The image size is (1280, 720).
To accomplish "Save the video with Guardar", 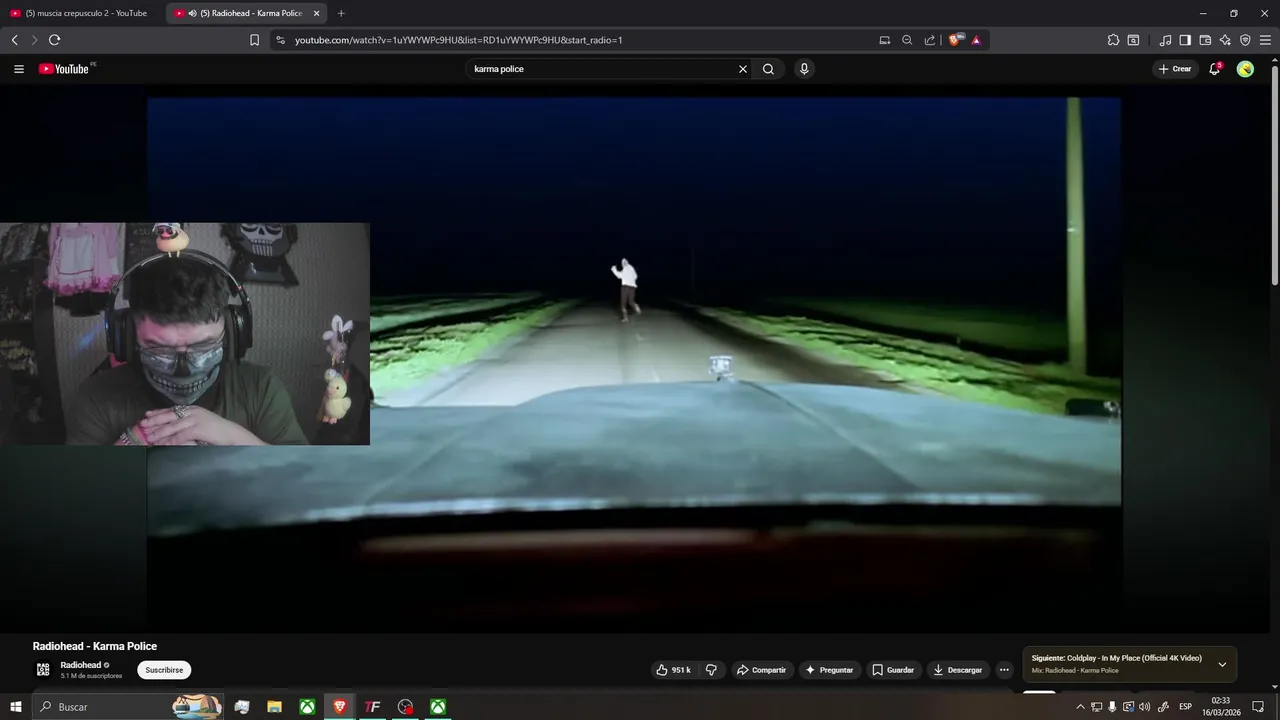I will tap(893, 670).
